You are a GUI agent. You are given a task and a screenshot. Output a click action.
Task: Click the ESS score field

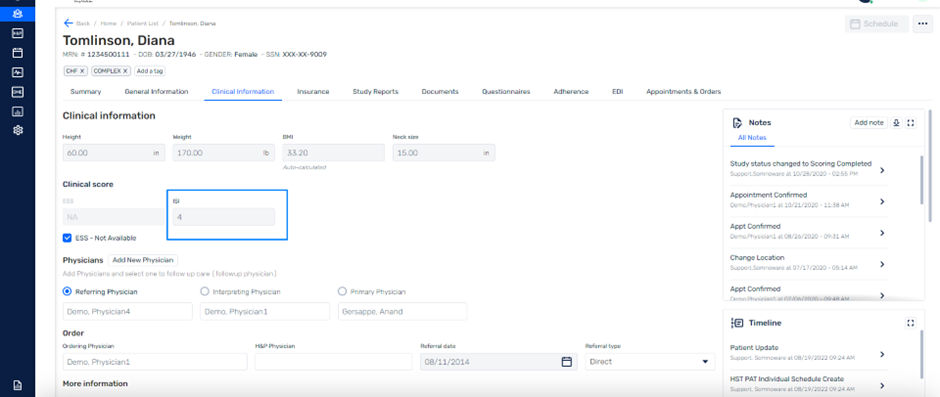[114, 217]
